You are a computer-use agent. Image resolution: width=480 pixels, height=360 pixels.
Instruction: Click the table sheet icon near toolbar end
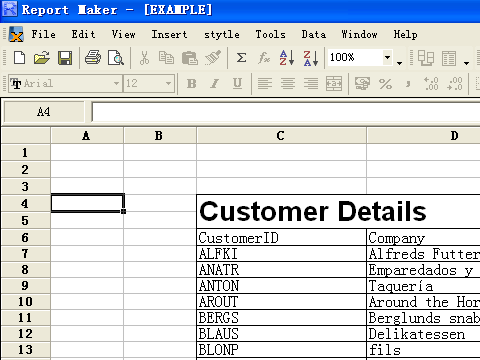pos(449,58)
